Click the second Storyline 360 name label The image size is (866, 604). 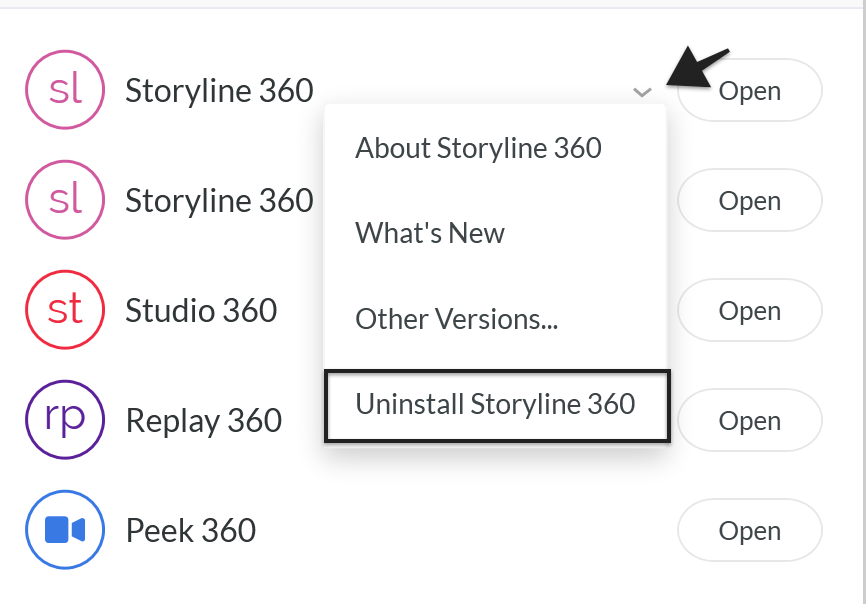219,201
